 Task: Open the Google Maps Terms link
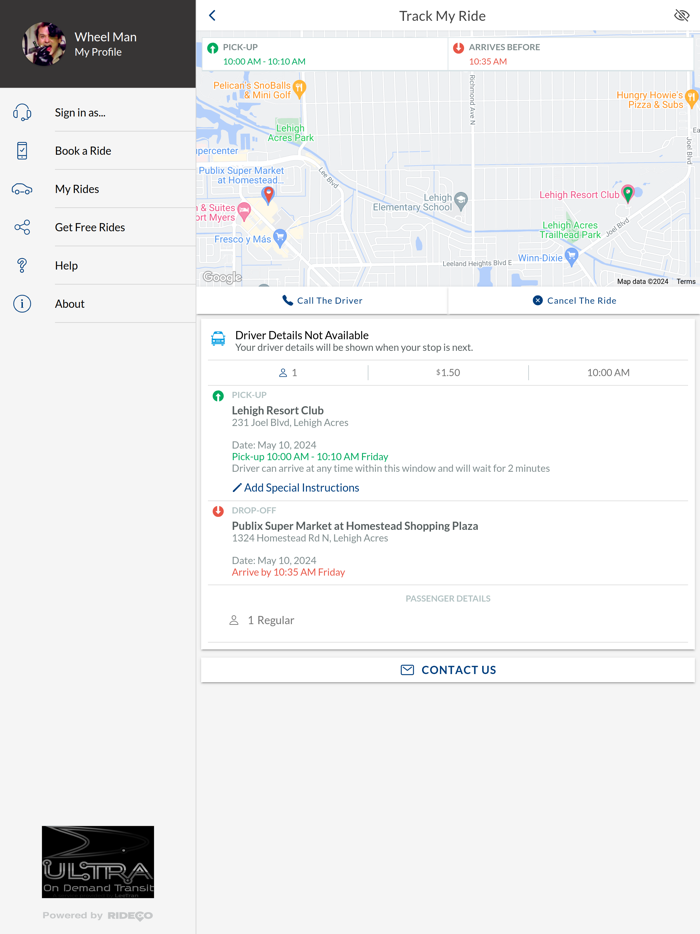click(x=686, y=282)
